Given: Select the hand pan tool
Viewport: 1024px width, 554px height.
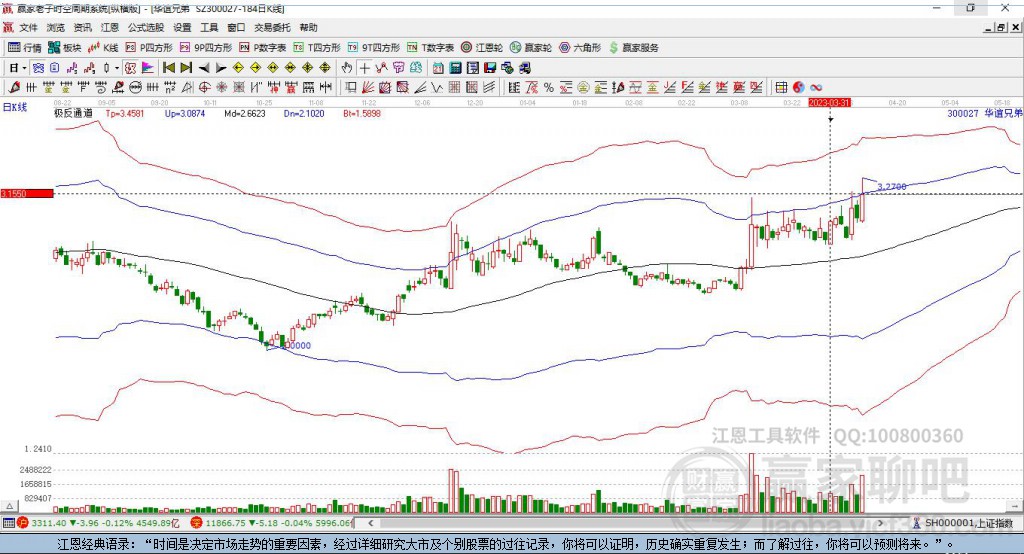Looking at the screenshot, I should click(346, 68).
